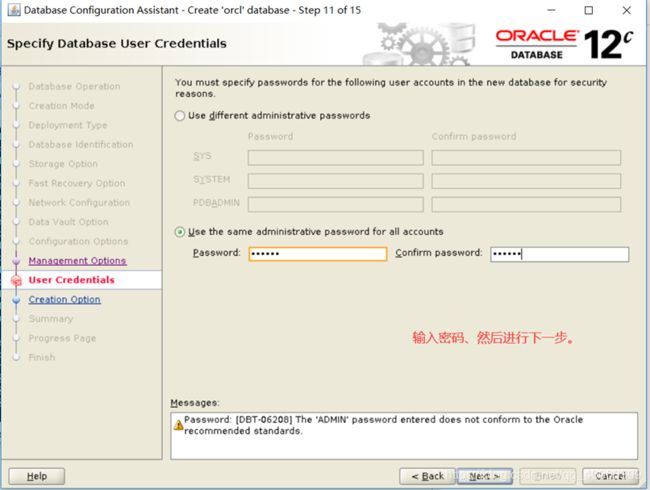Click the Cancel button

point(610,476)
